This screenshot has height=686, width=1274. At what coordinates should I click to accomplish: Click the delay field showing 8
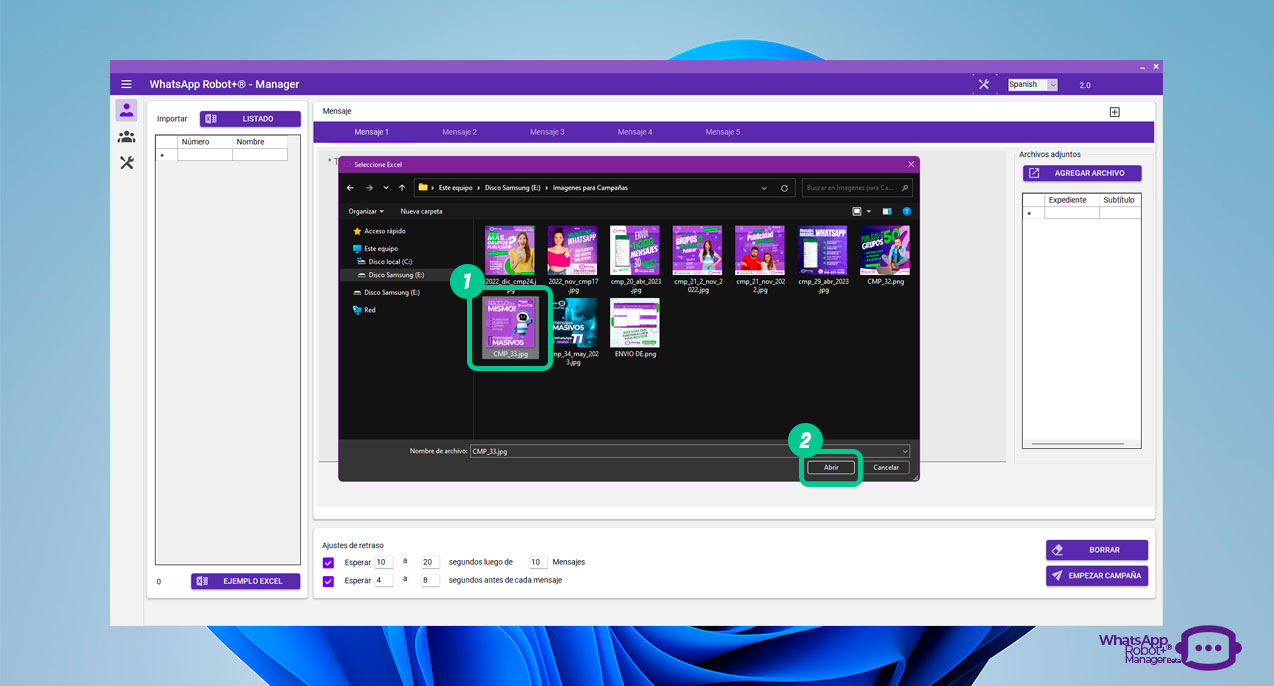[x=430, y=580]
